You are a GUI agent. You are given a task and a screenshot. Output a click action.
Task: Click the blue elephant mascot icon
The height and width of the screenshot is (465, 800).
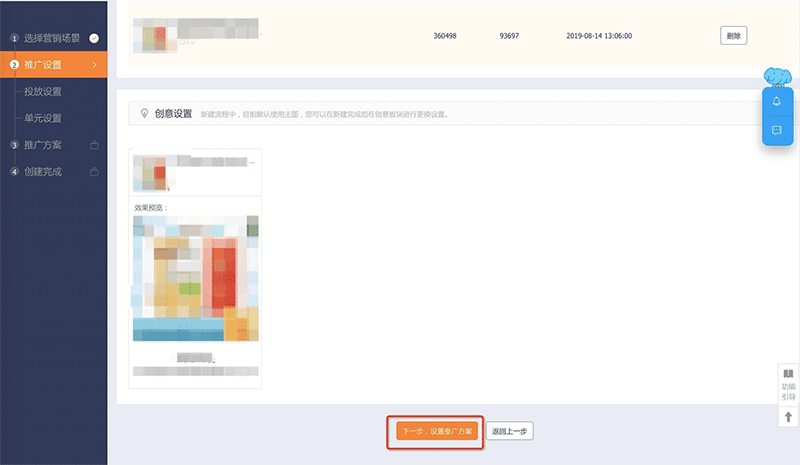tap(777, 77)
